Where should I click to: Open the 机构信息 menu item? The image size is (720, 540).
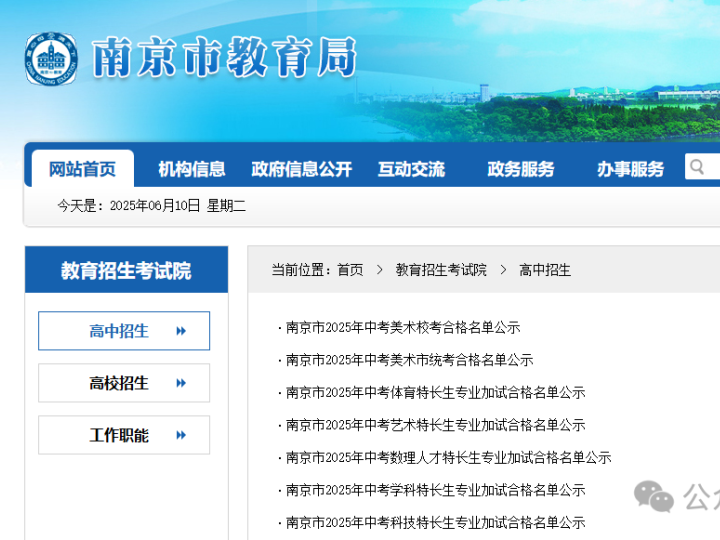click(x=192, y=169)
